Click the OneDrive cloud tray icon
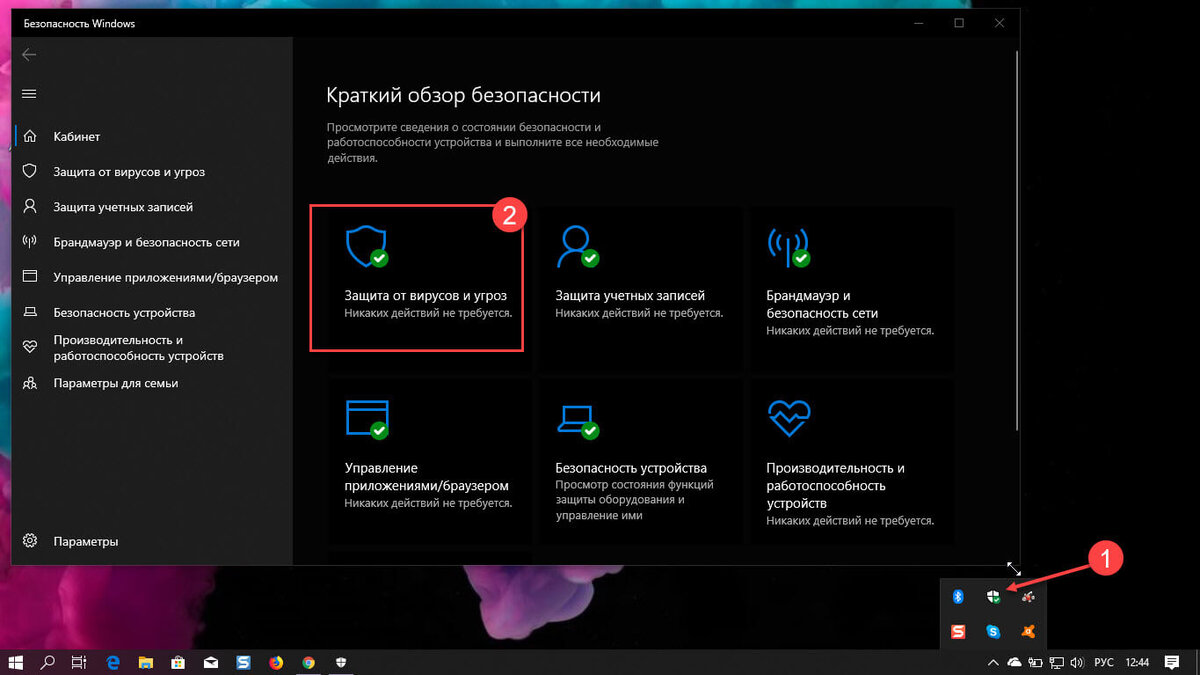 coord(1015,662)
